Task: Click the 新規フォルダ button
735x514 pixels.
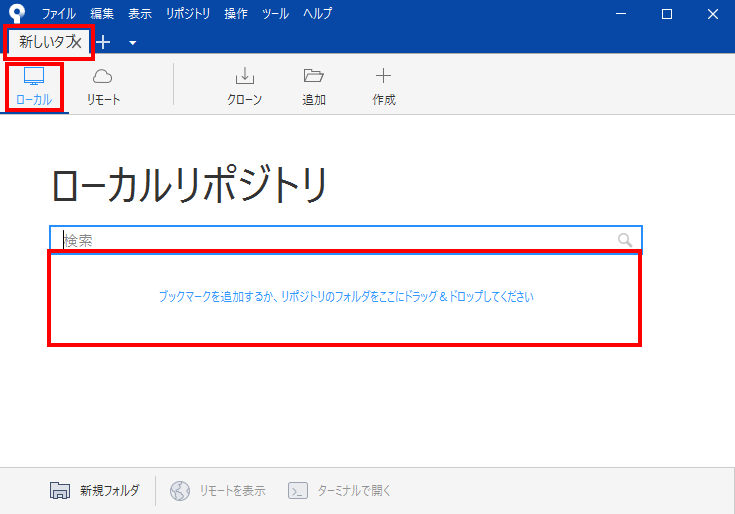Action: coord(95,491)
